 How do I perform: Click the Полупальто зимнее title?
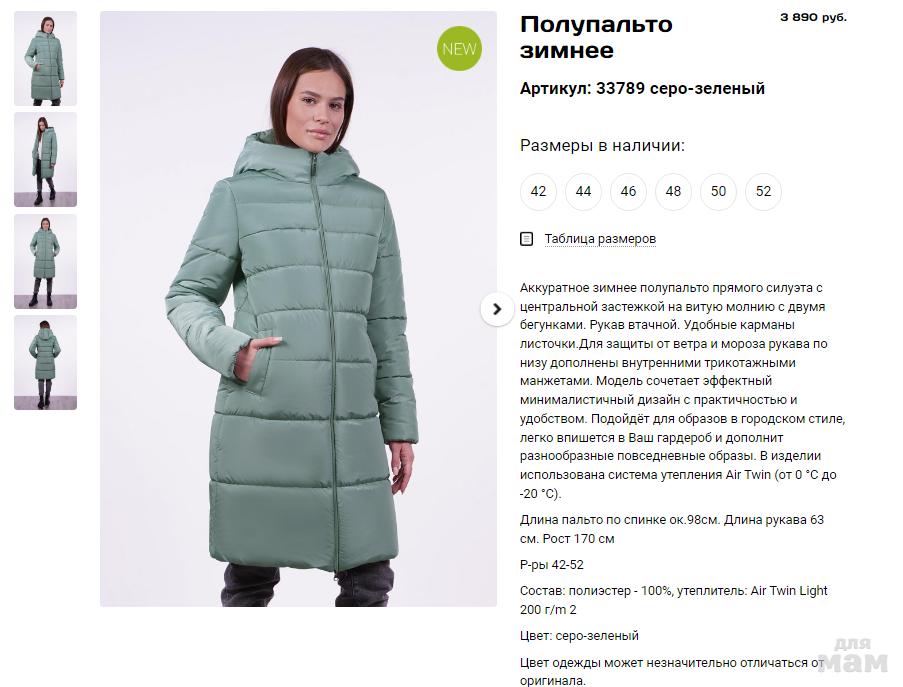pyautogui.click(x=596, y=37)
